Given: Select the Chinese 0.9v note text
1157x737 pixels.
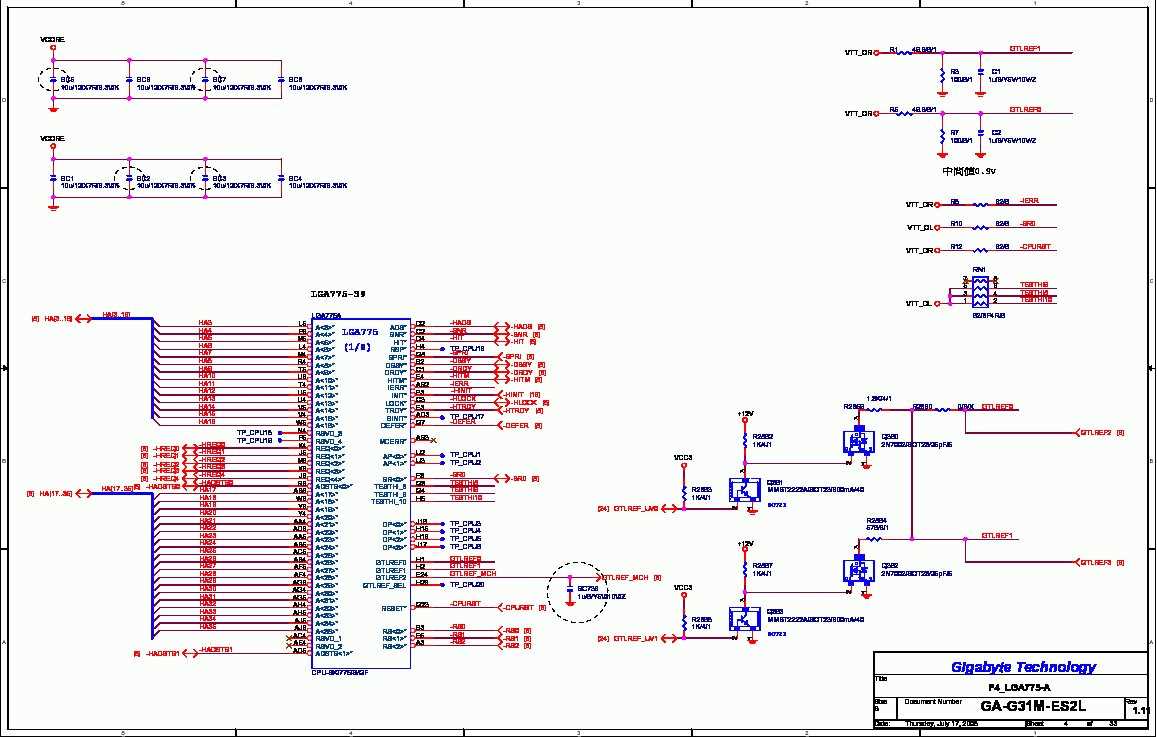Looking at the screenshot, I should (x=969, y=171).
